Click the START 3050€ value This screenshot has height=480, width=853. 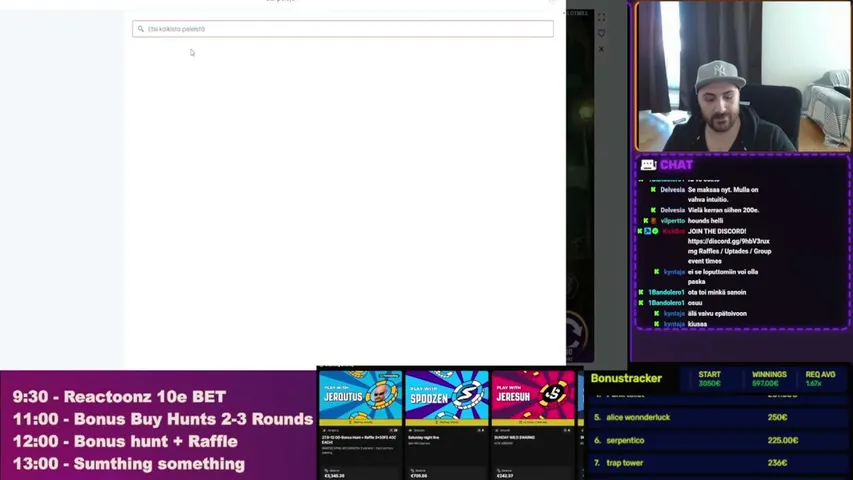click(709, 384)
